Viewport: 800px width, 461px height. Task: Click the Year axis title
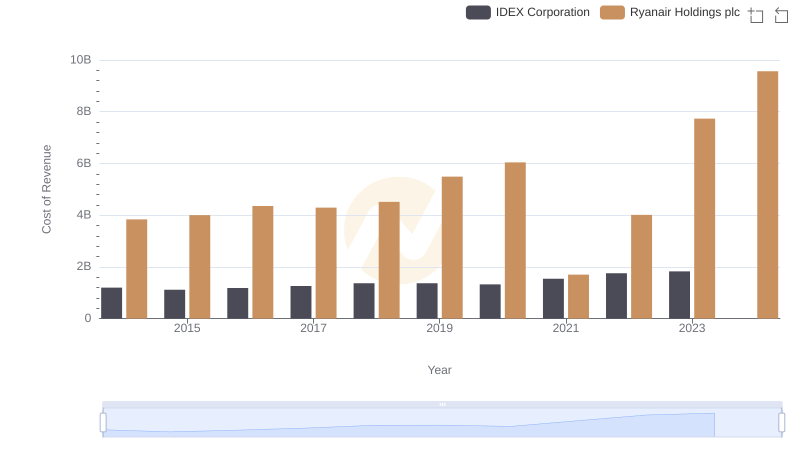click(439, 370)
